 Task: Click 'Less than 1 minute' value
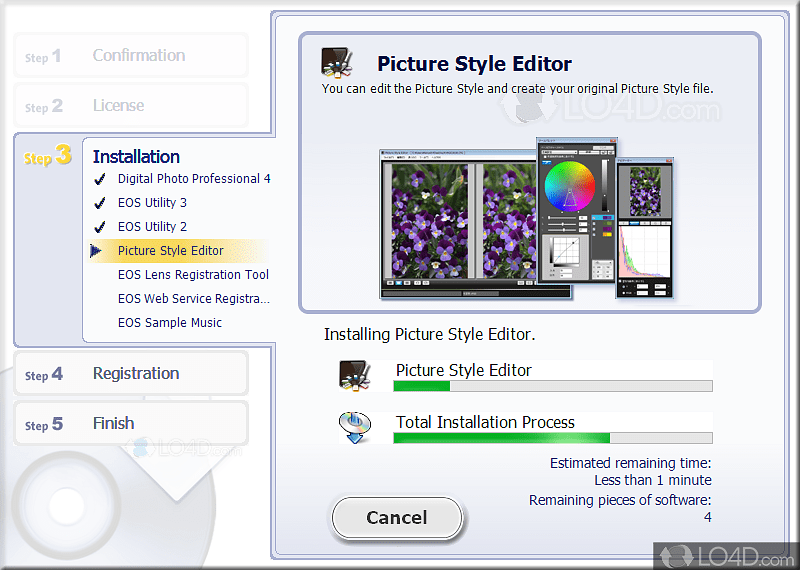point(653,480)
